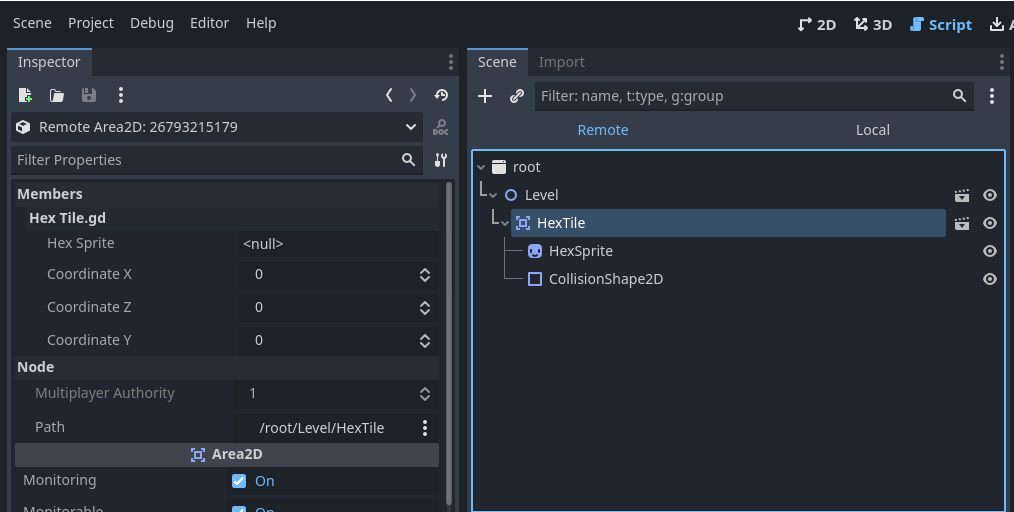Viewport: 1014px width, 512px height.
Task: Toggle visibility of the CollisionShape2D node
Action: (x=989, y=279)
